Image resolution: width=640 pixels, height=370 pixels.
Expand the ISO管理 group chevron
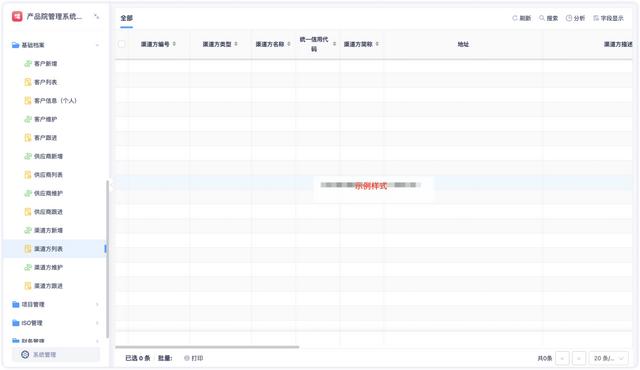pyautogui.click(x=98, y=323)
